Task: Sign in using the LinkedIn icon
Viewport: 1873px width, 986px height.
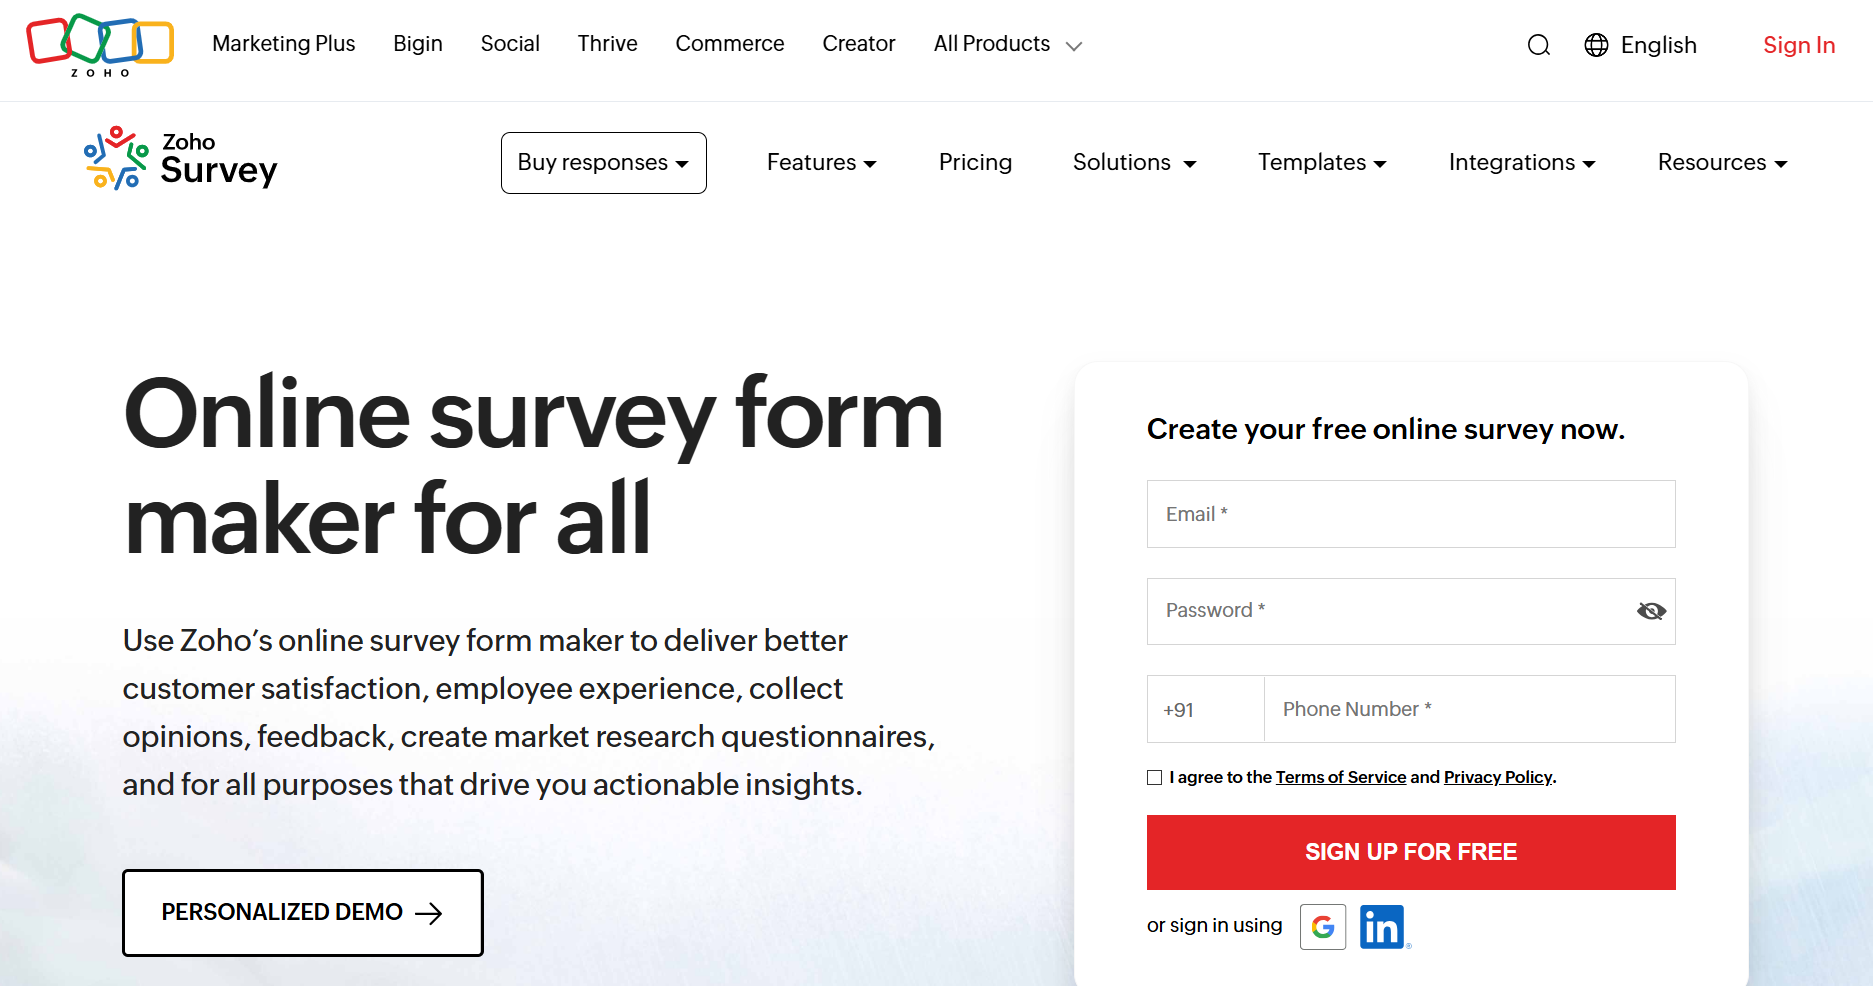Action: click(x=1383, y=927)
